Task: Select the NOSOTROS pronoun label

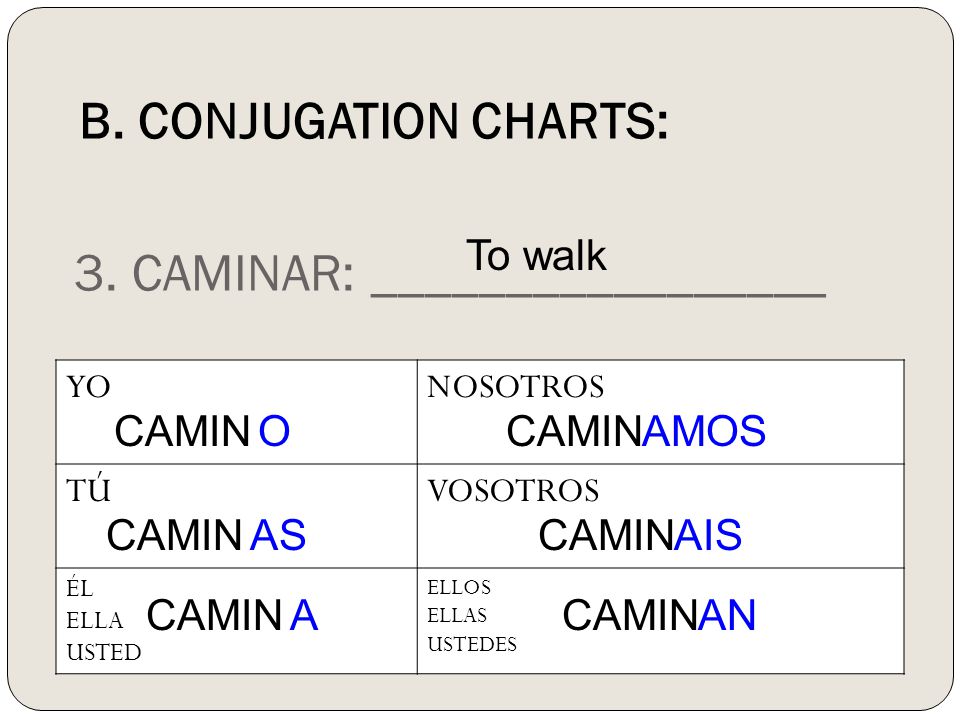Action: [x=516, y=387]
